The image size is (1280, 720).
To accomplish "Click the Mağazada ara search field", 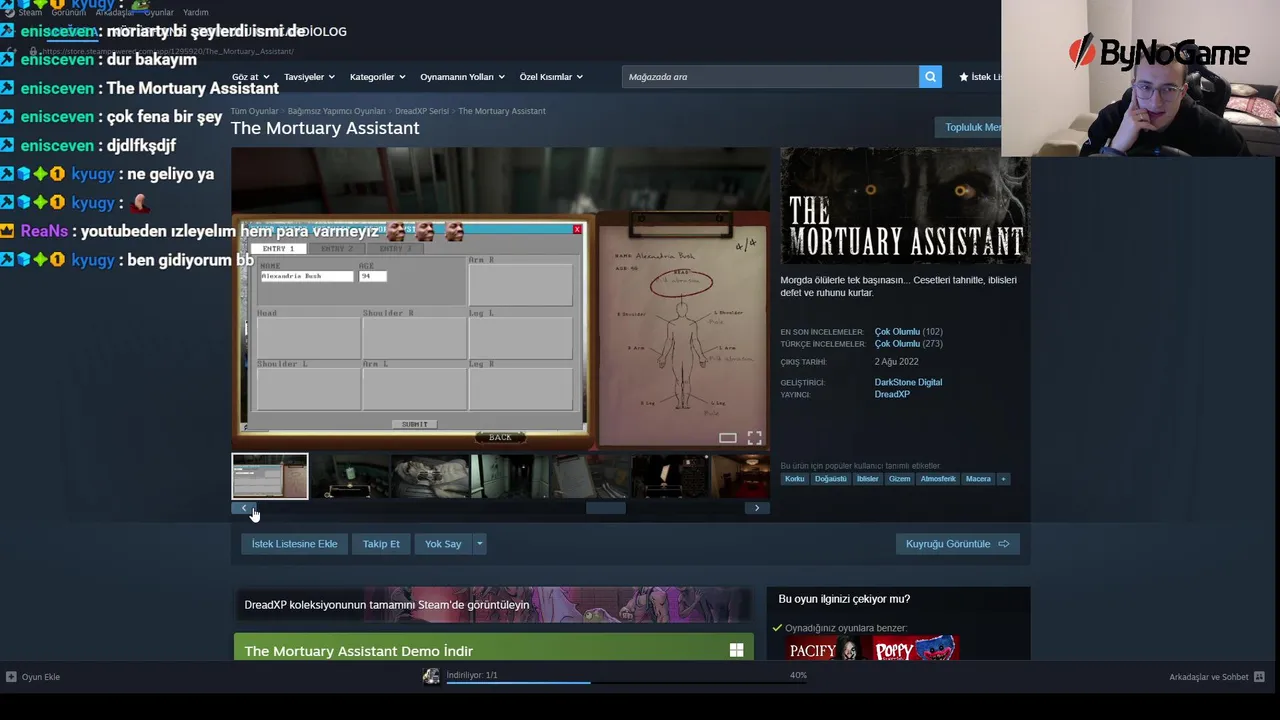I will tap(770, 77).
